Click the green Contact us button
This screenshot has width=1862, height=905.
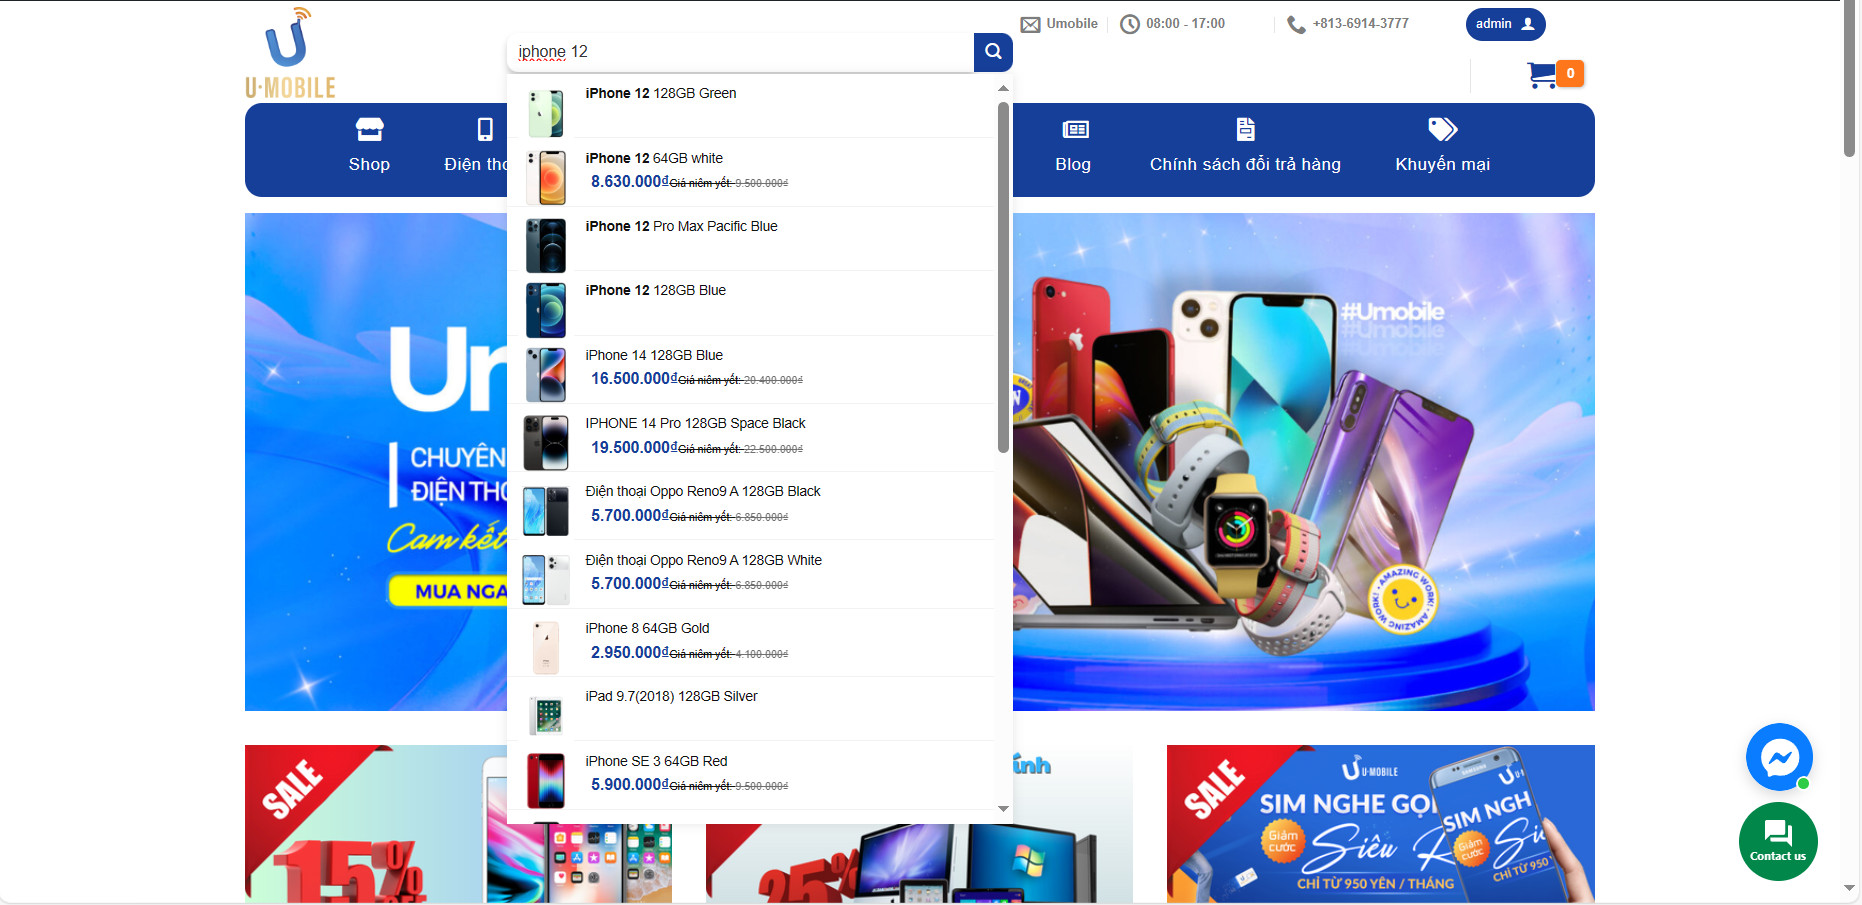click(x=1777, y=841)
